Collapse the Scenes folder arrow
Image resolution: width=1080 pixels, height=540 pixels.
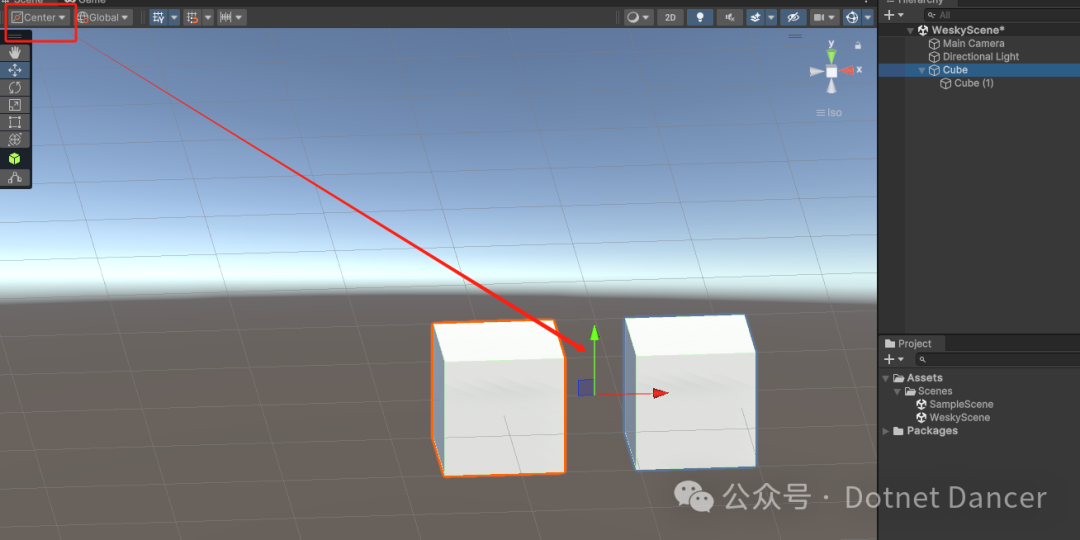pos(897,391)
